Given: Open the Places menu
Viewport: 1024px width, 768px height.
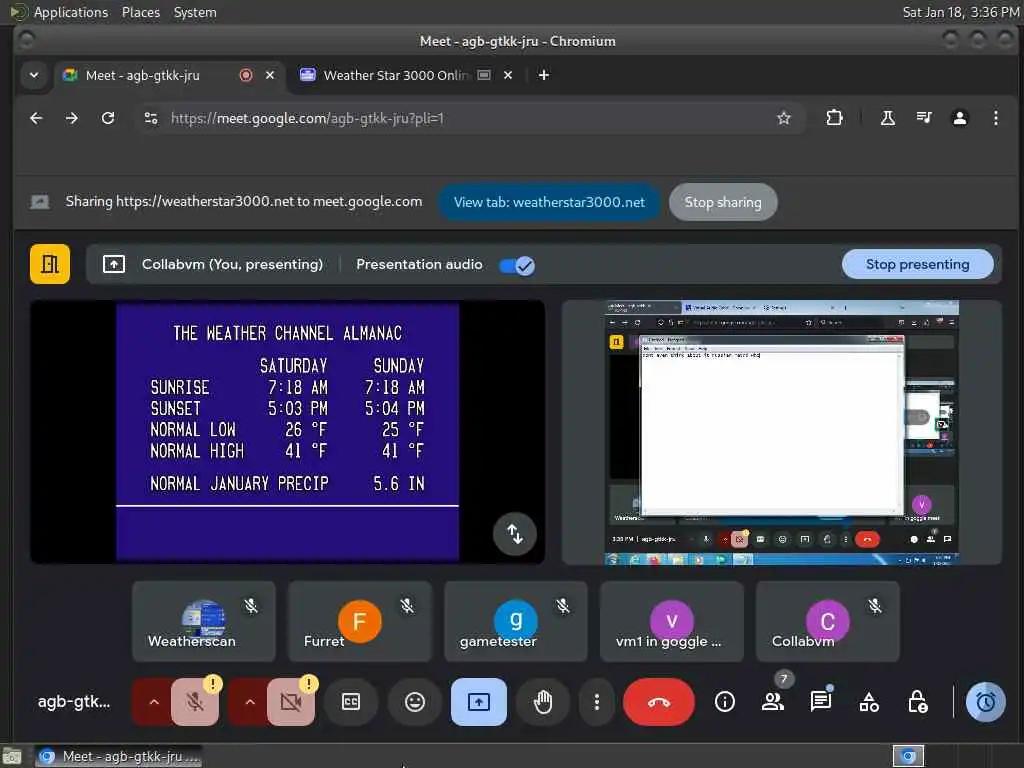Looking at the screenshot, I should pyautogui.click(x=140, y=12).
